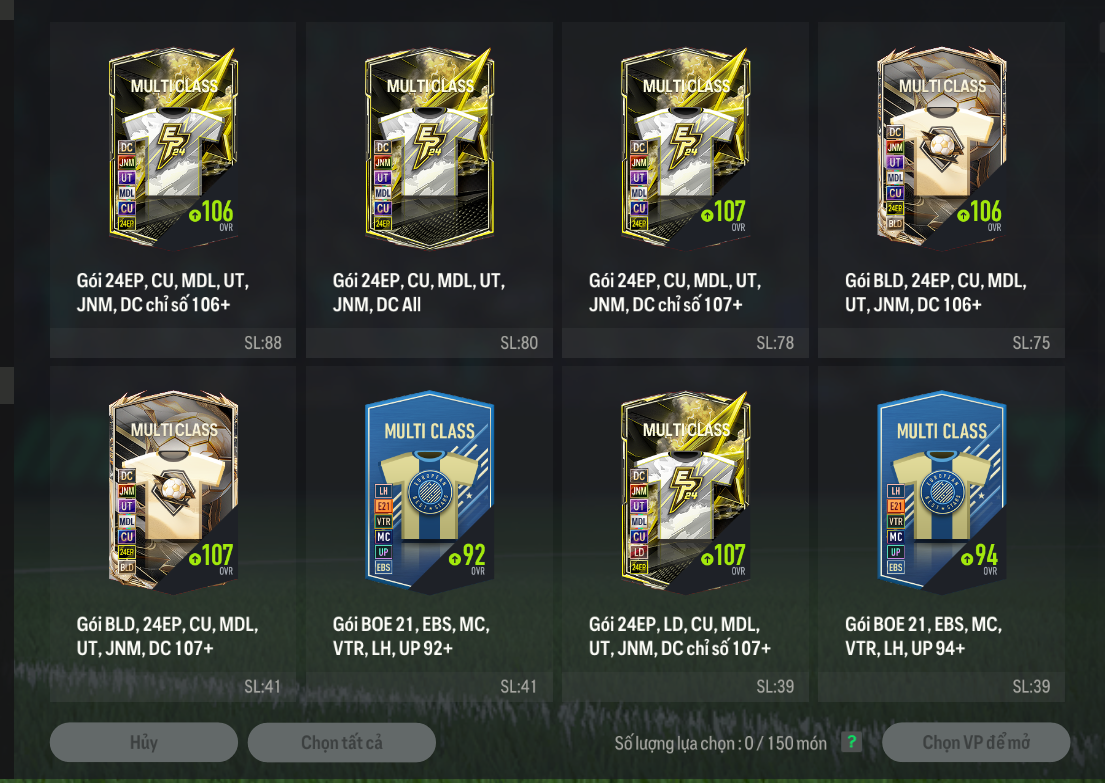
Task: Click the Hủy cancel button
Action: 144,742
